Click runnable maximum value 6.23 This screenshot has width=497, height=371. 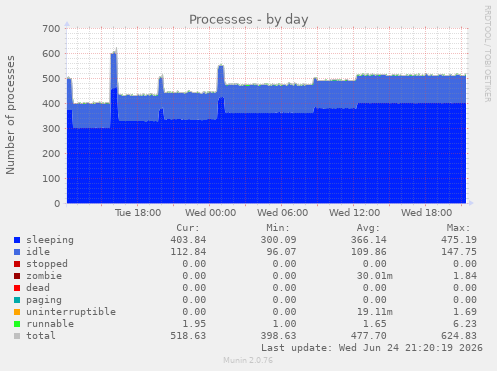[x=465, y=324]
